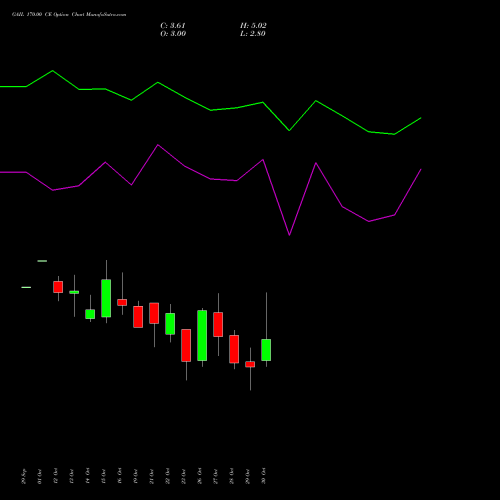Screen dimensions: 500x500
Task: Click the red candlestick above 28 Oct
Action: (234, 349)
